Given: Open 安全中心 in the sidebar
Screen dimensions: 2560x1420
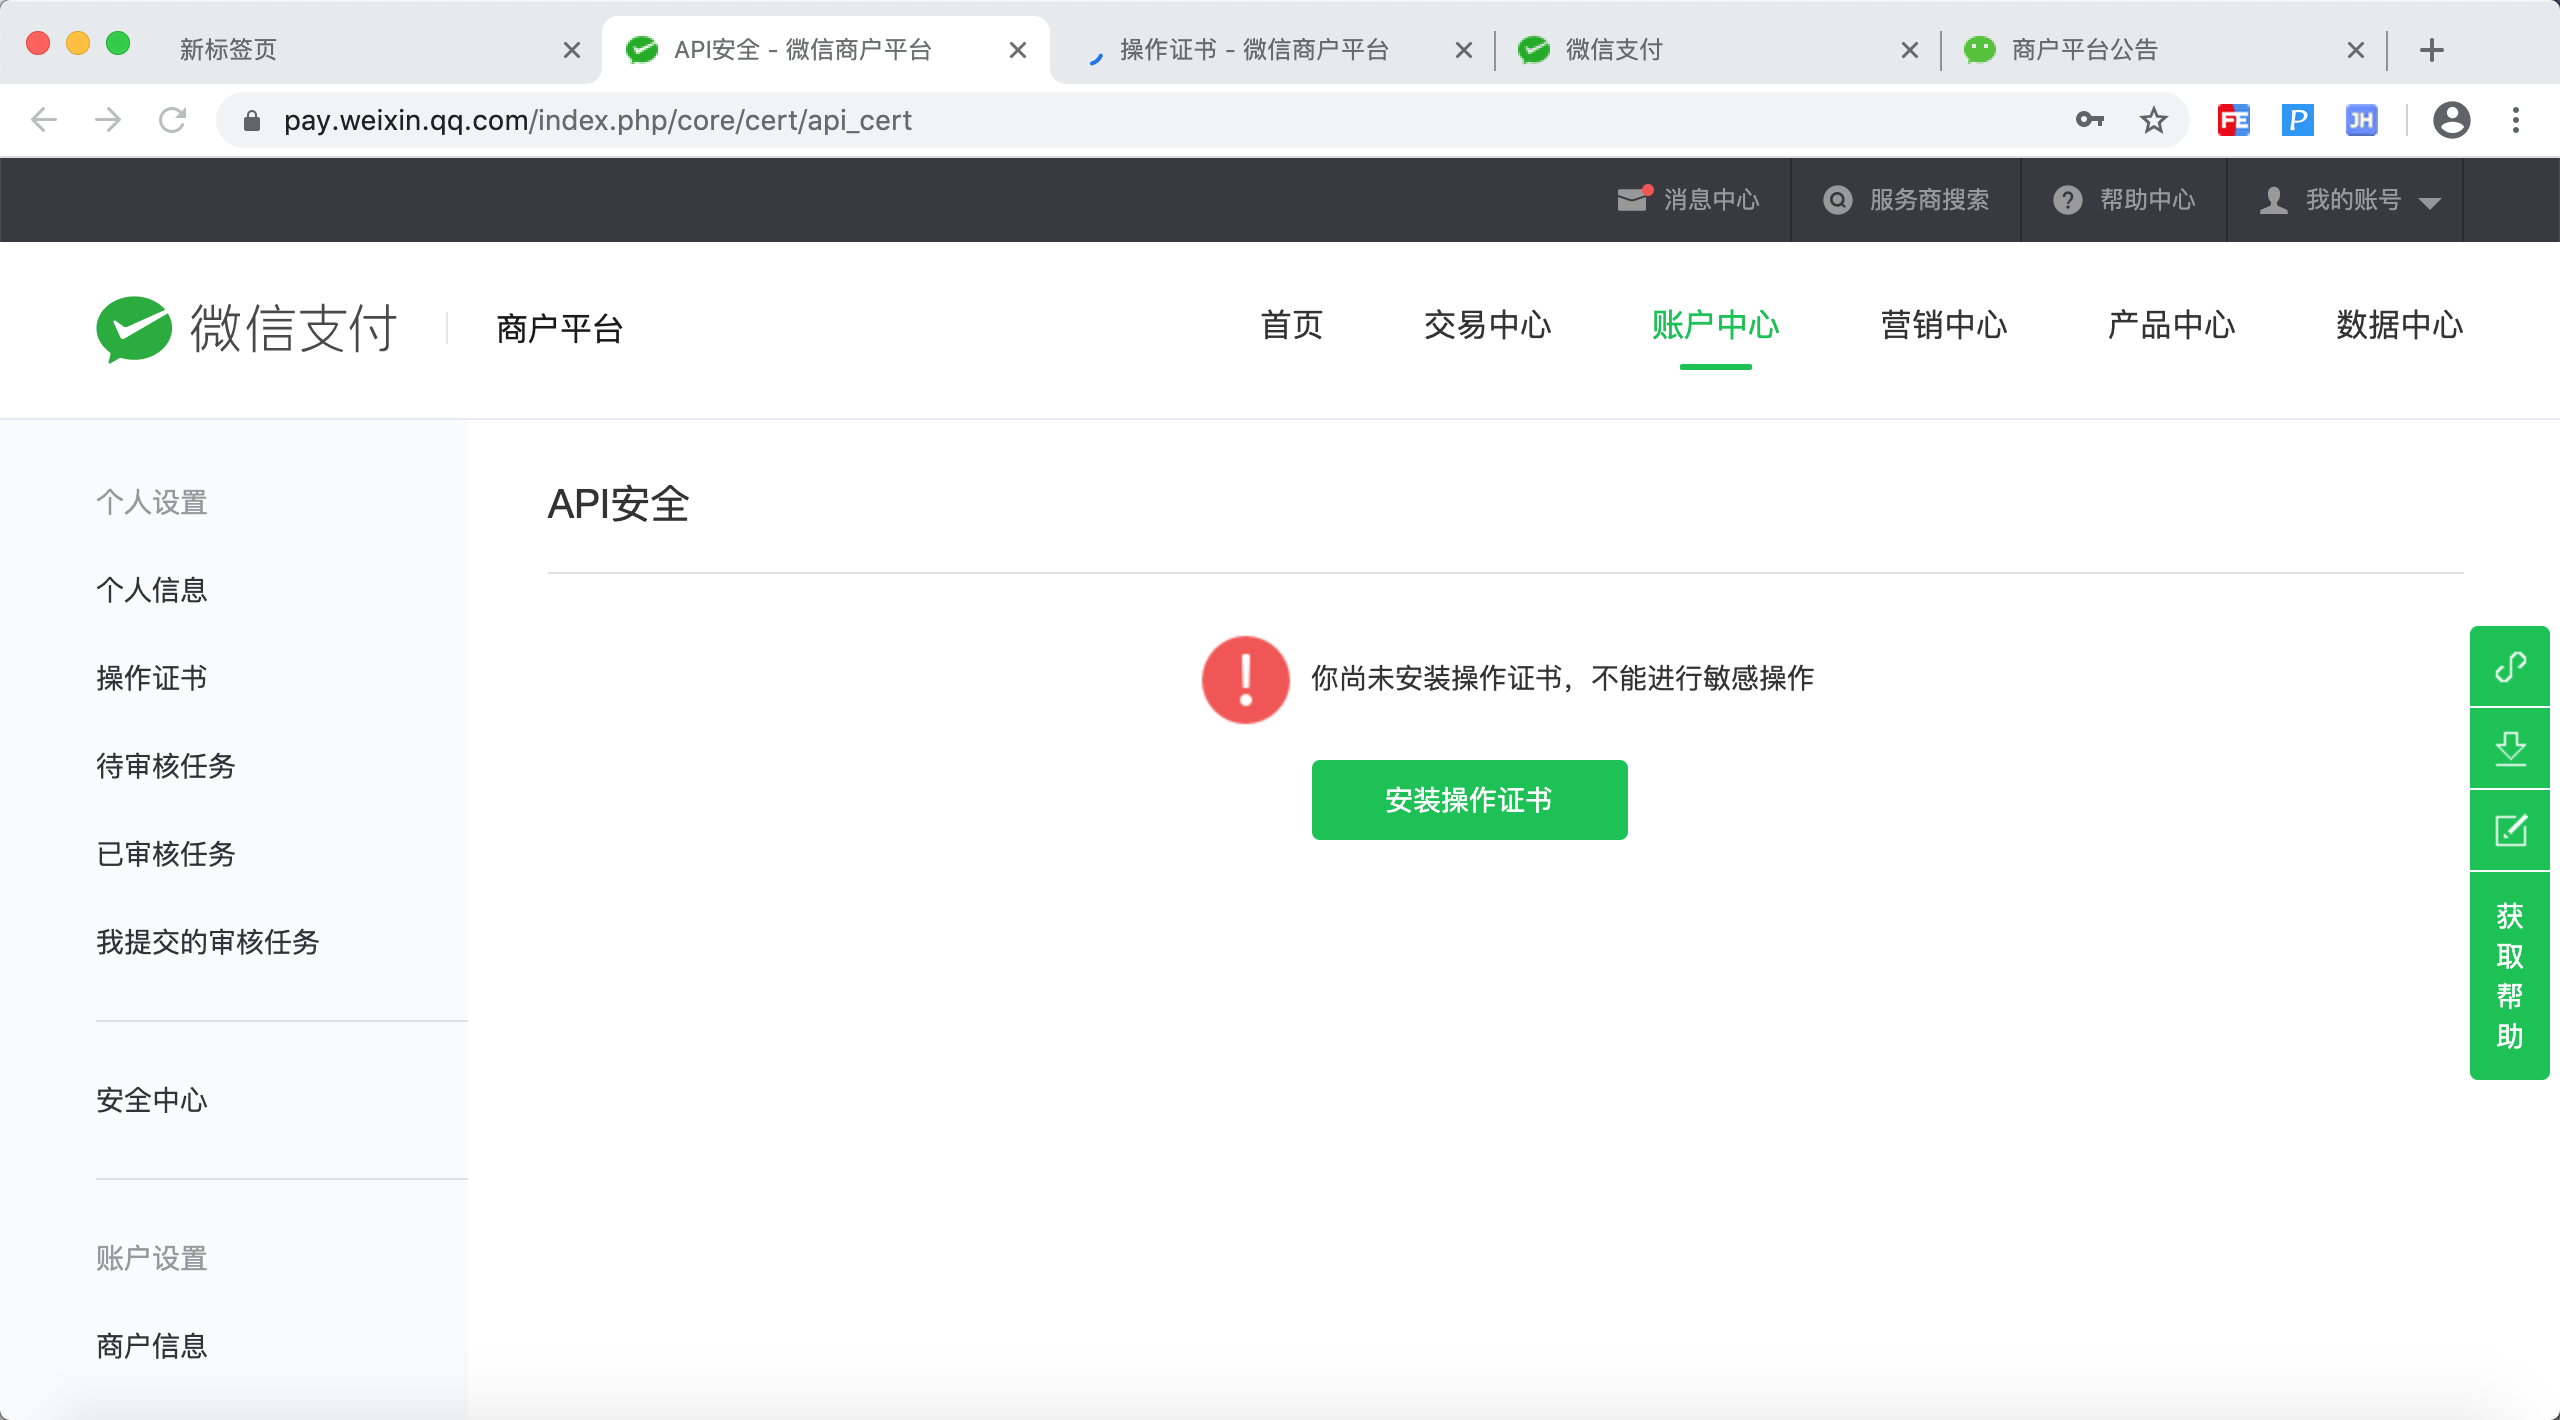Looking at the screenshot, I should [152, 1100].
